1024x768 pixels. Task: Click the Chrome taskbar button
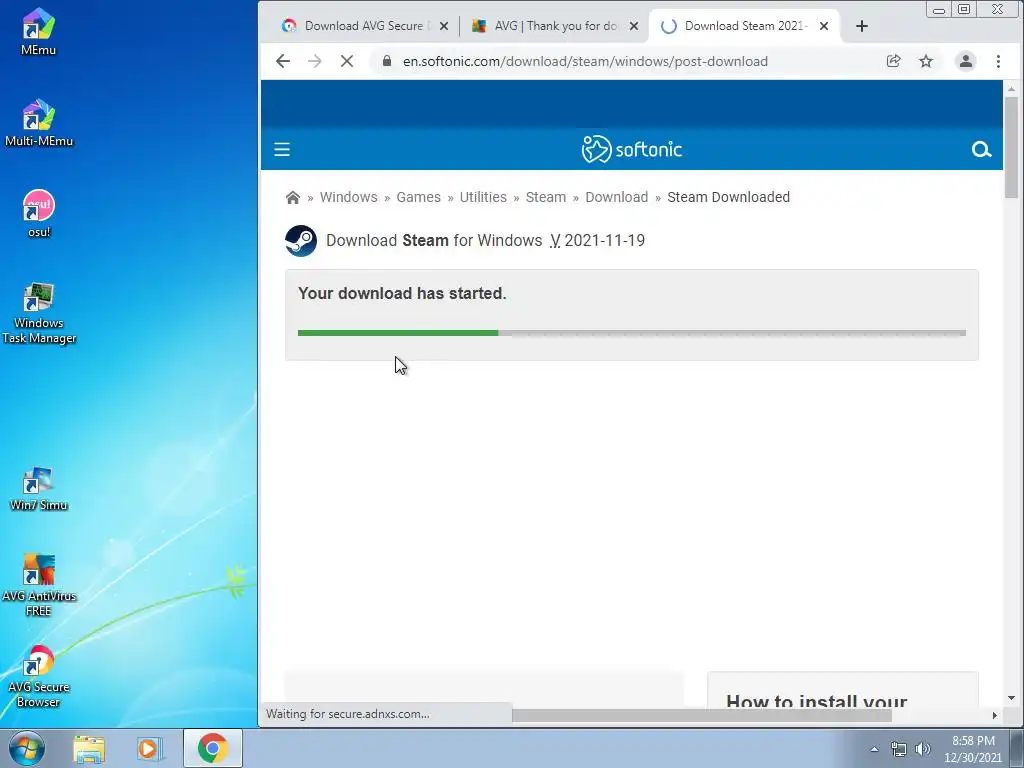(x=212, y=748)
